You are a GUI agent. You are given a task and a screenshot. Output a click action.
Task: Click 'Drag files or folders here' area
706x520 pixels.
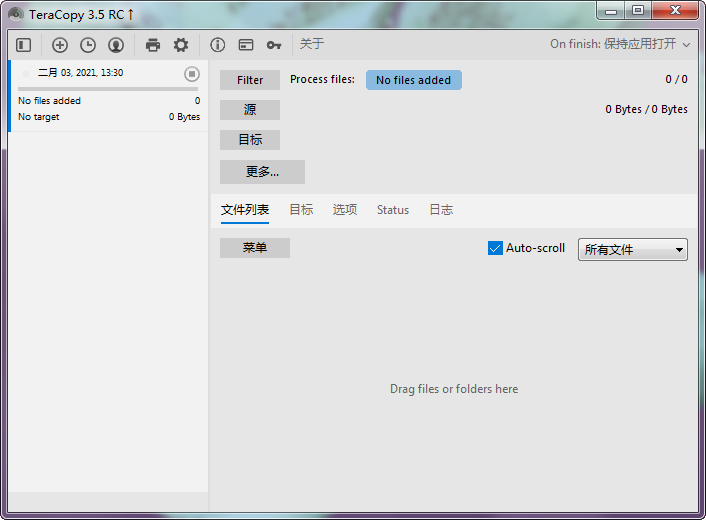[x=454, y=389]
